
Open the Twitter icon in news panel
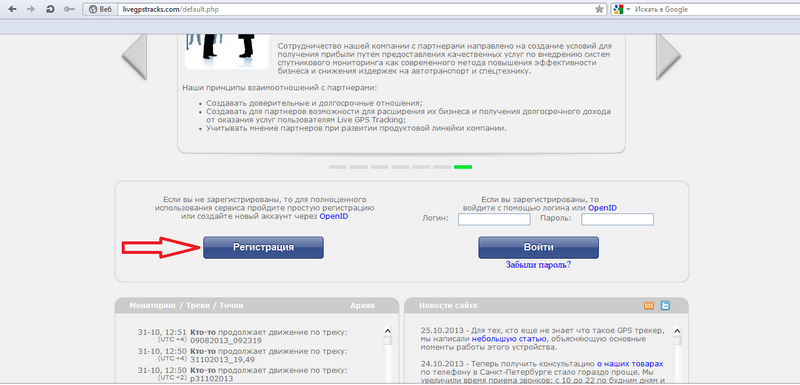(665, 305)
